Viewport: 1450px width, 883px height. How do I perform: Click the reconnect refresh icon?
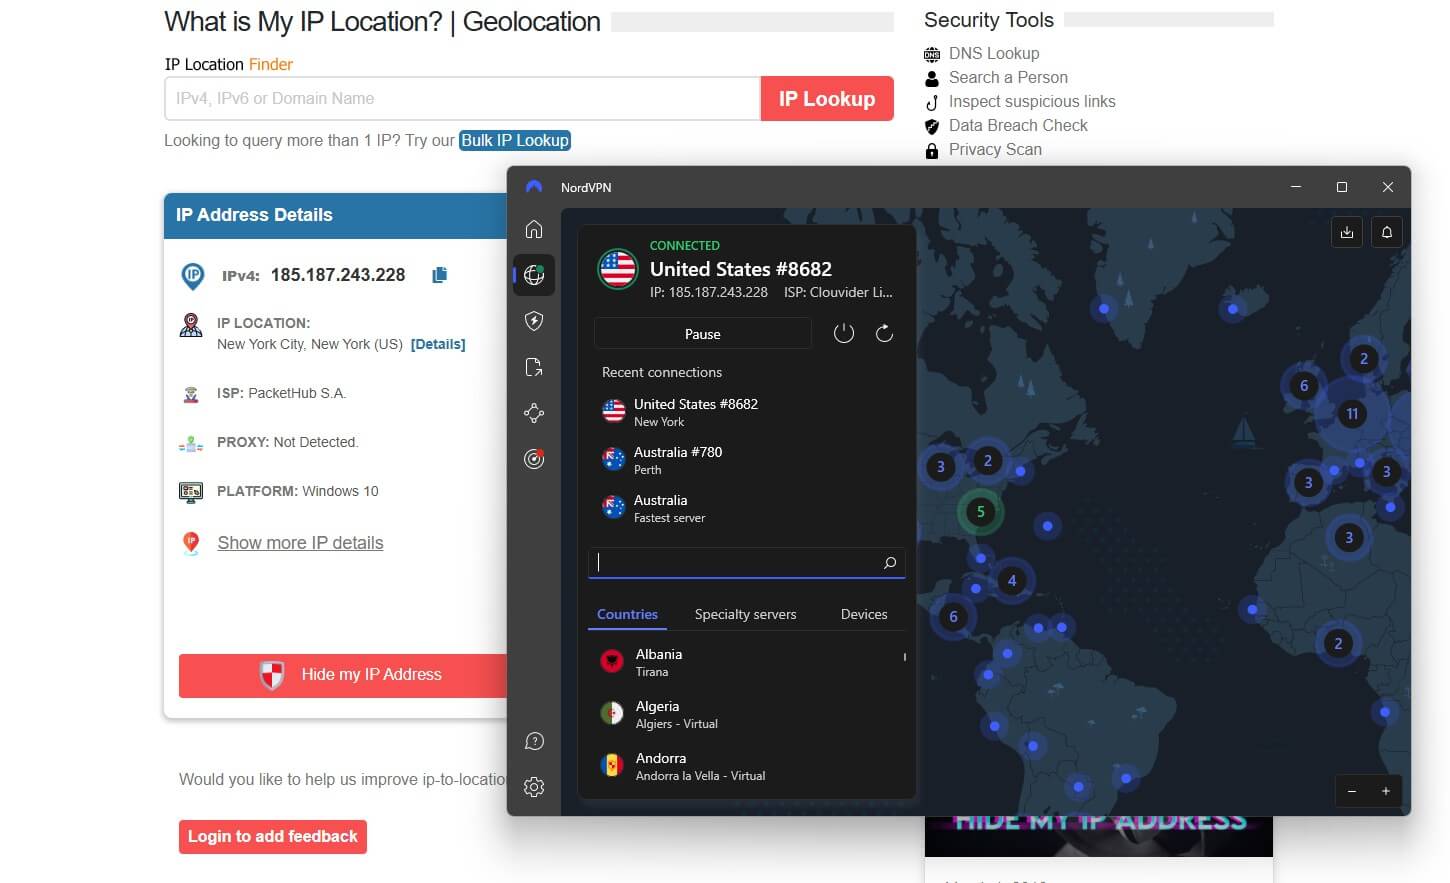[x=884, y=333]
